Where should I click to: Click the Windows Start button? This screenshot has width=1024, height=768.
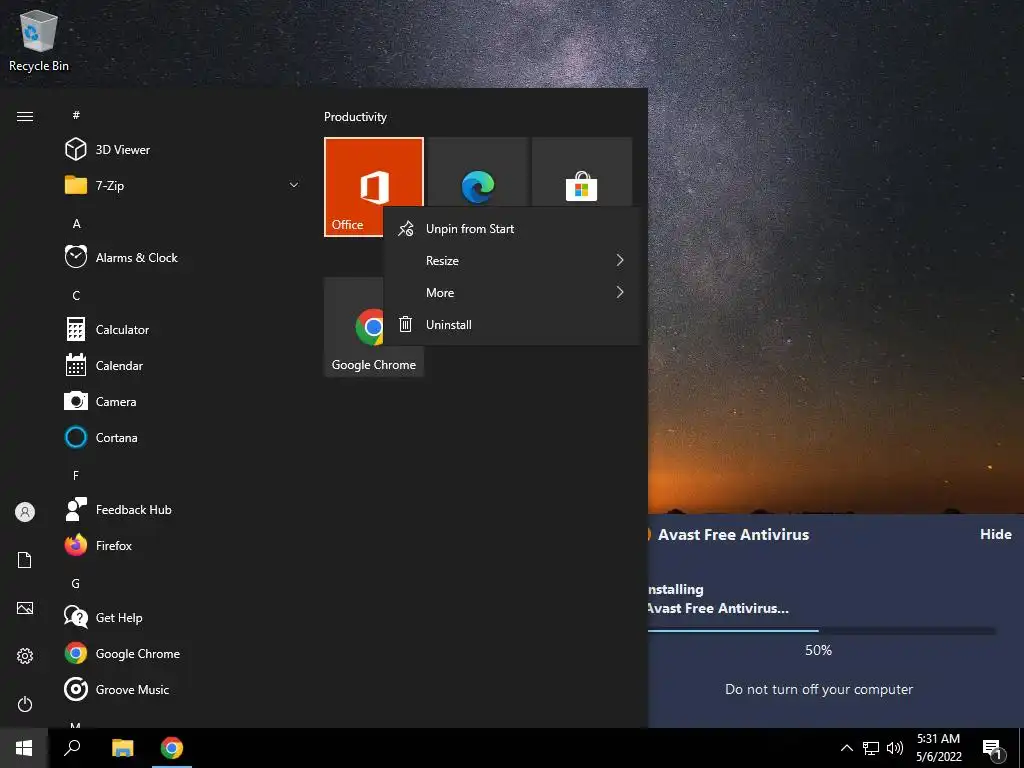24,748
